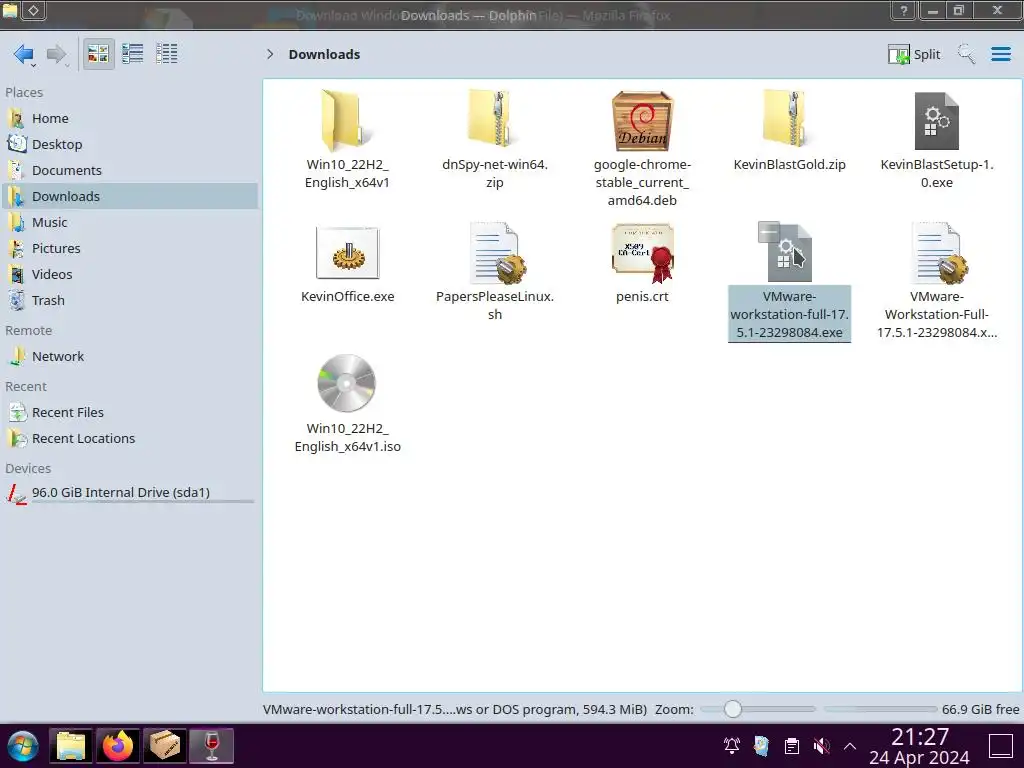Viewport: 1024px width, 768px height.
Task: Go forward with the grey arrow button
Action: pos(57,54)
